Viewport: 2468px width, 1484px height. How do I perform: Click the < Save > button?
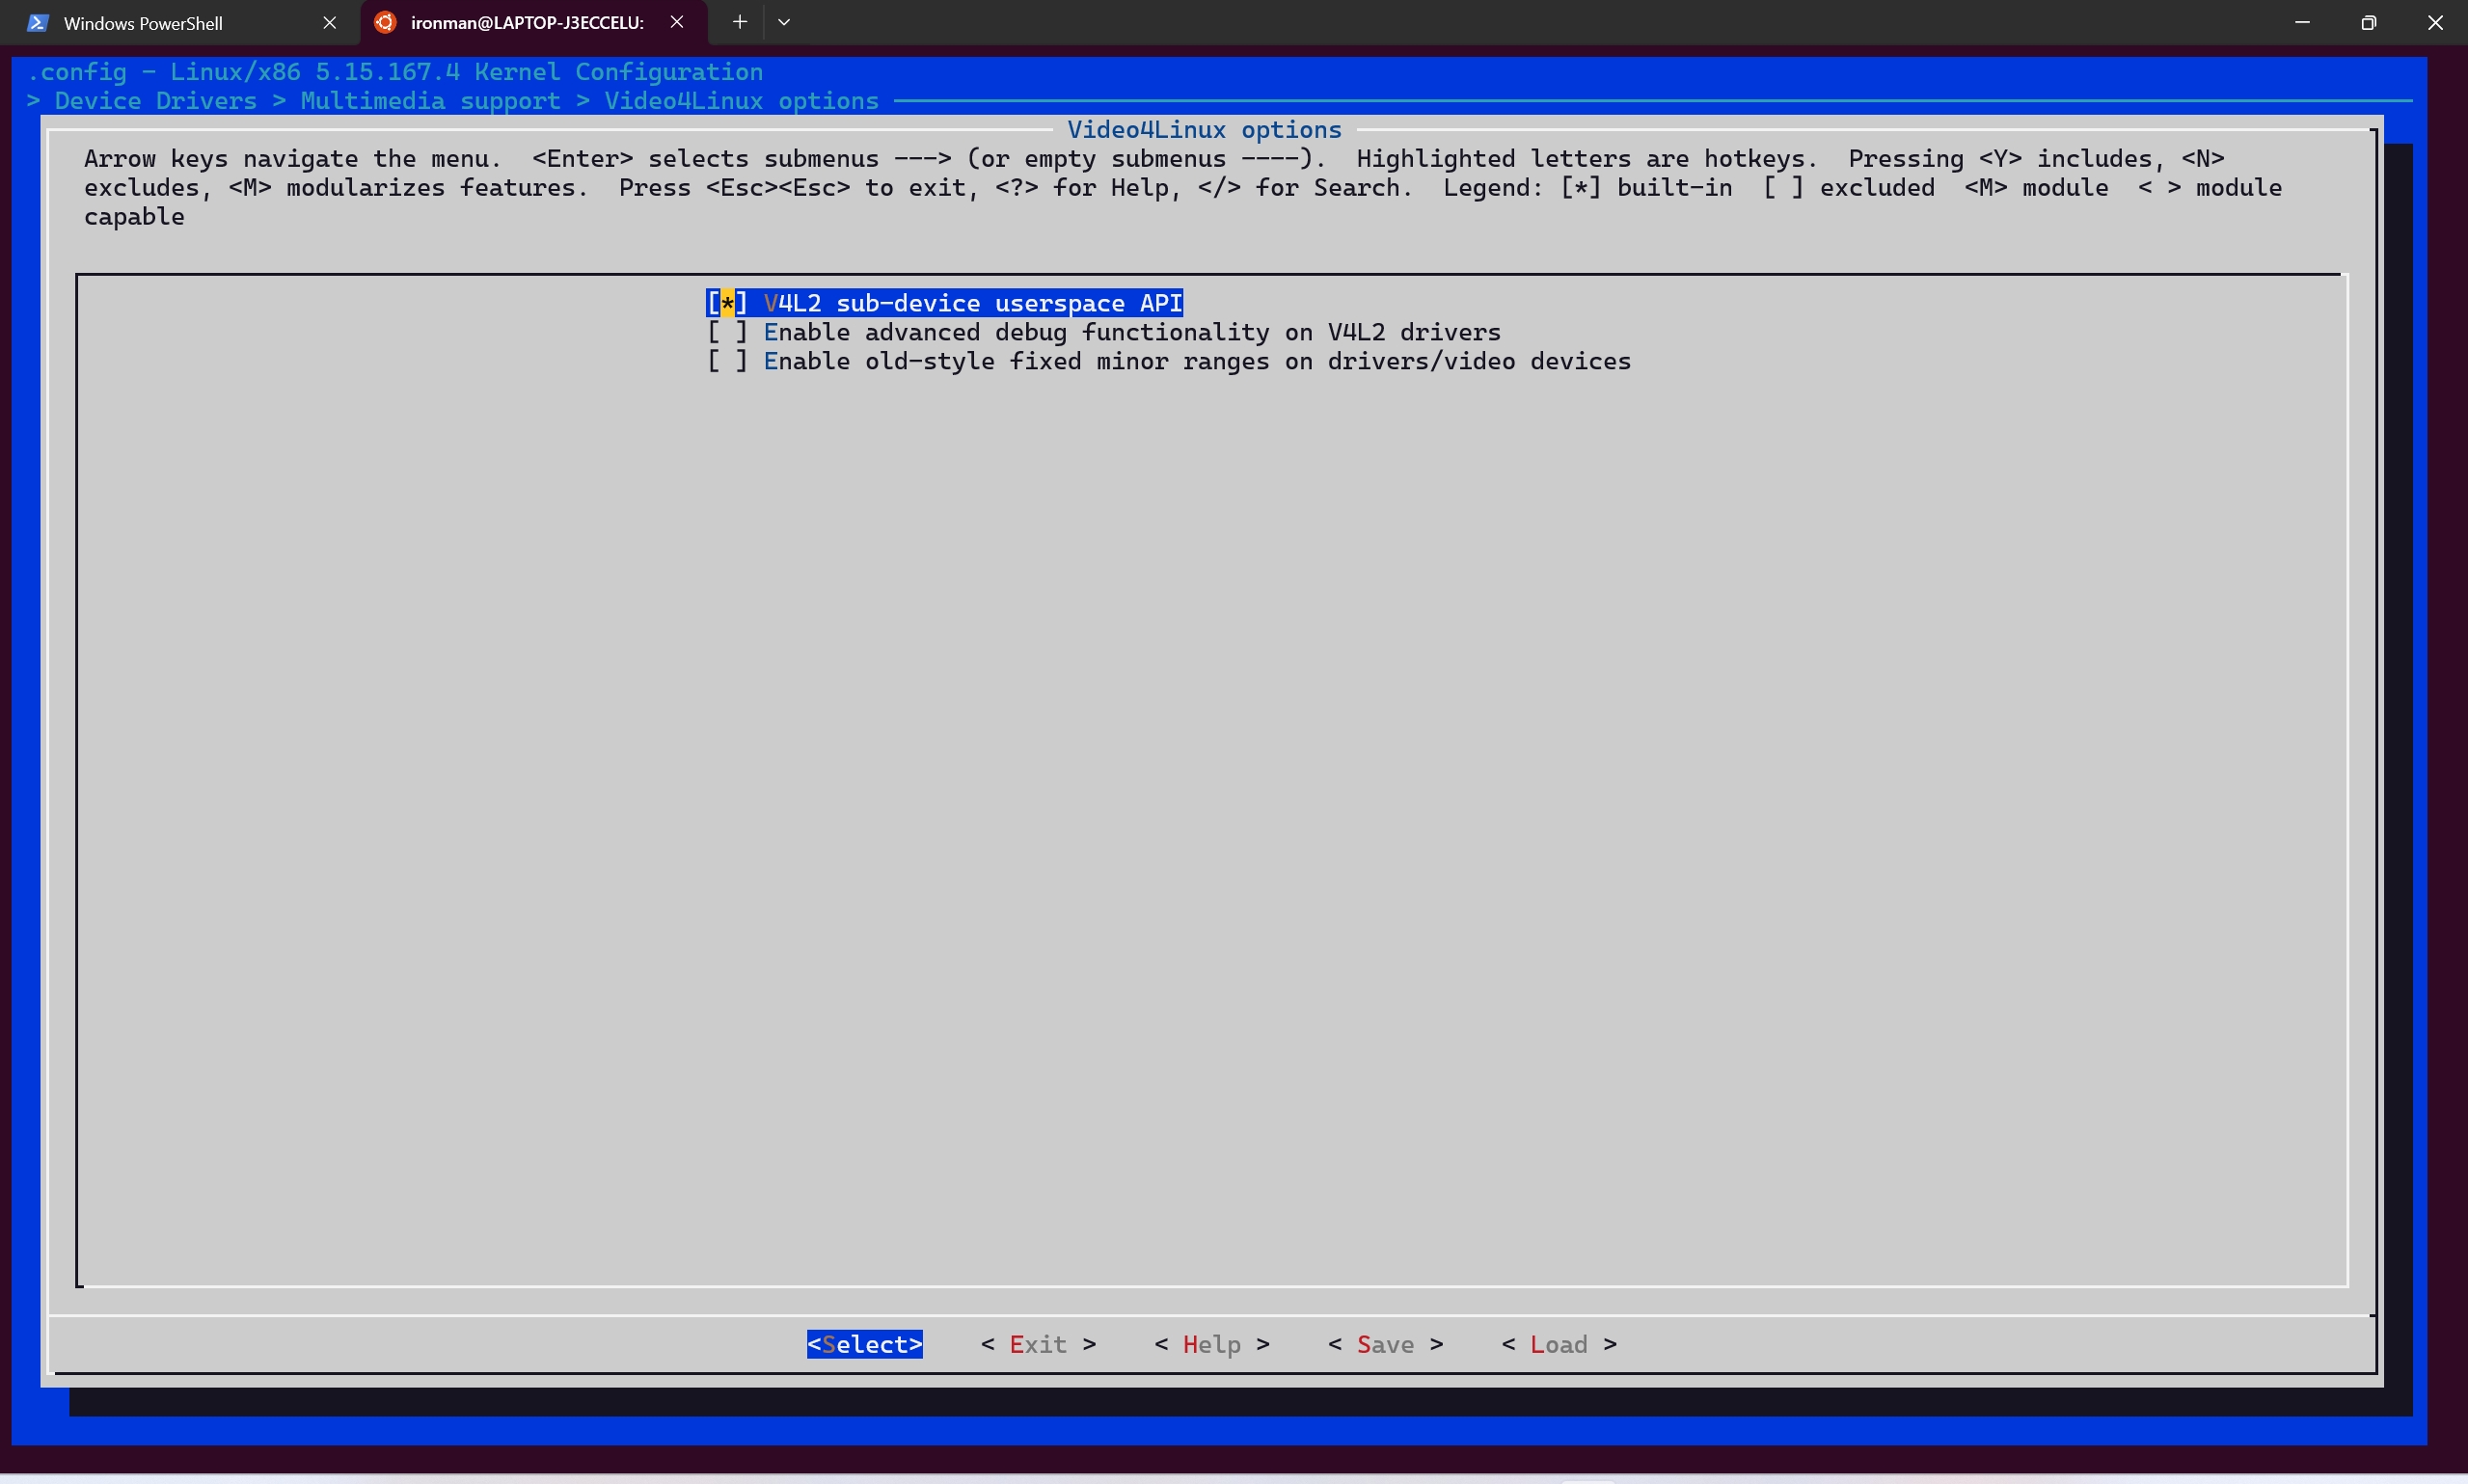[1385, 1344]
